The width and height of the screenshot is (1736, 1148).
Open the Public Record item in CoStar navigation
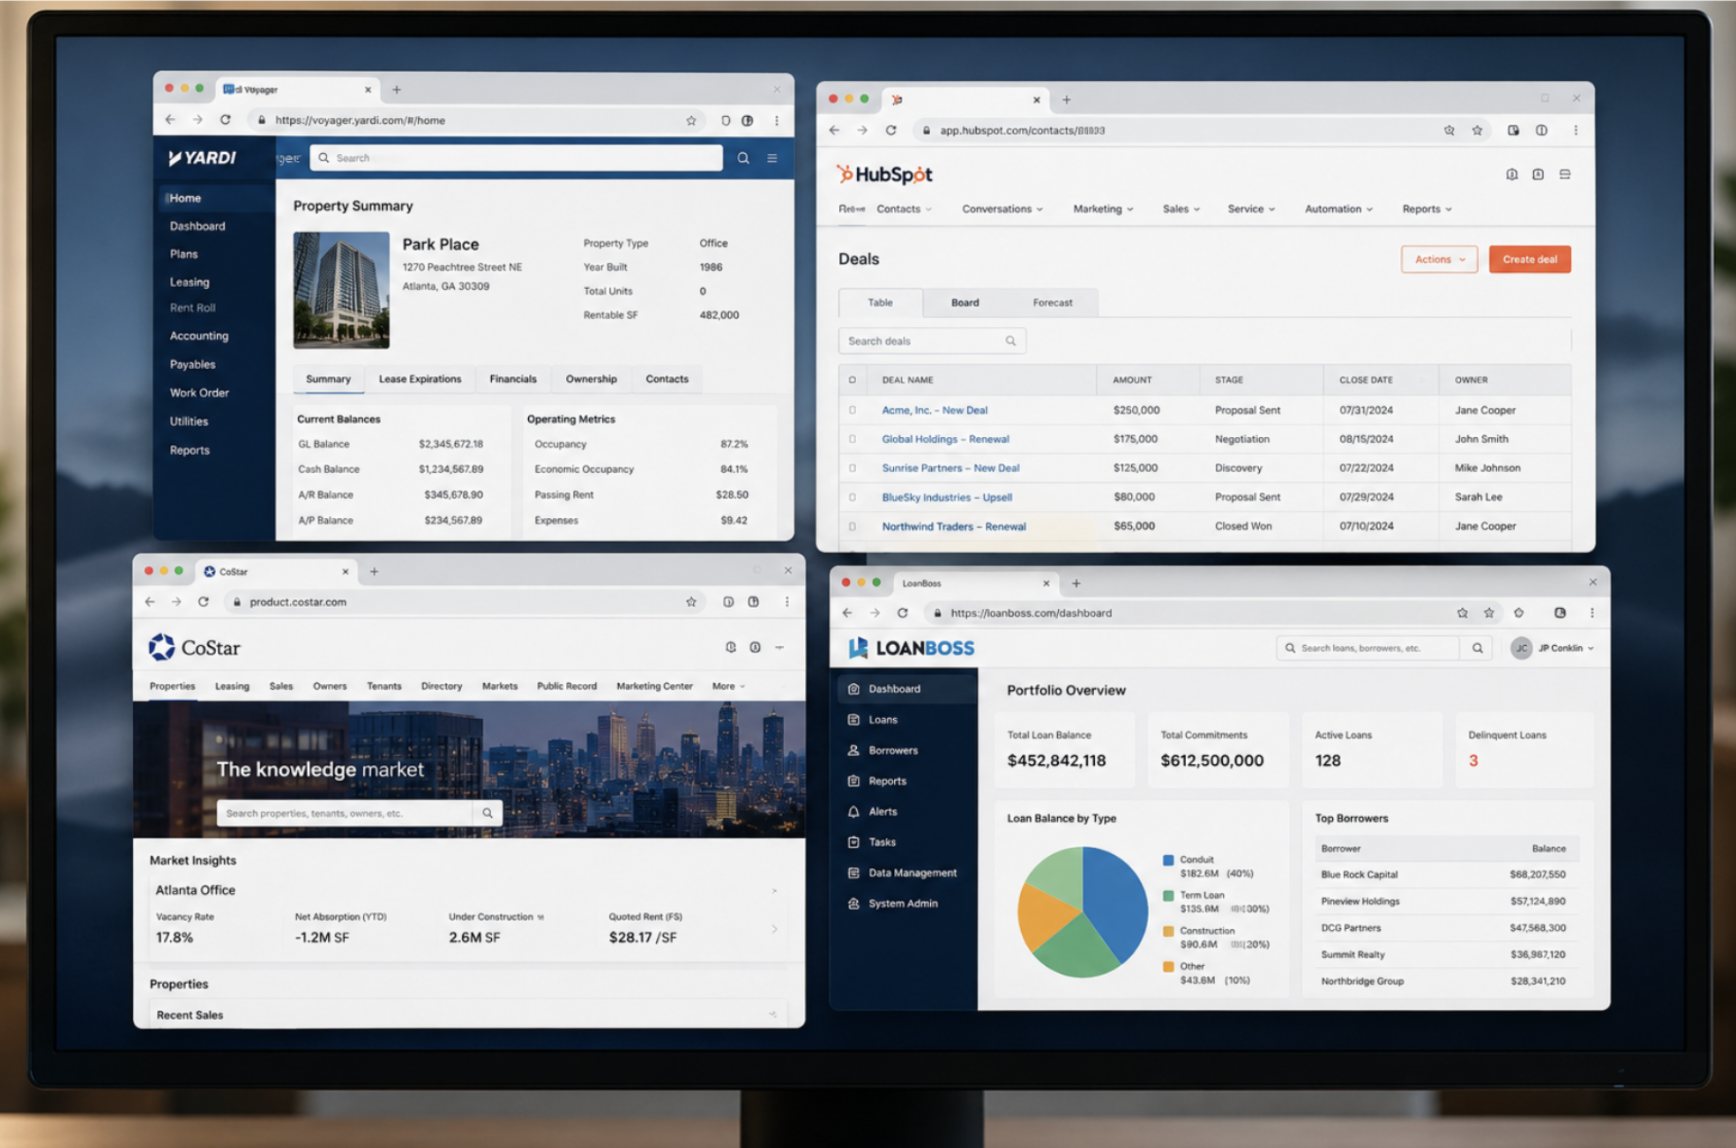click(567, 686)
